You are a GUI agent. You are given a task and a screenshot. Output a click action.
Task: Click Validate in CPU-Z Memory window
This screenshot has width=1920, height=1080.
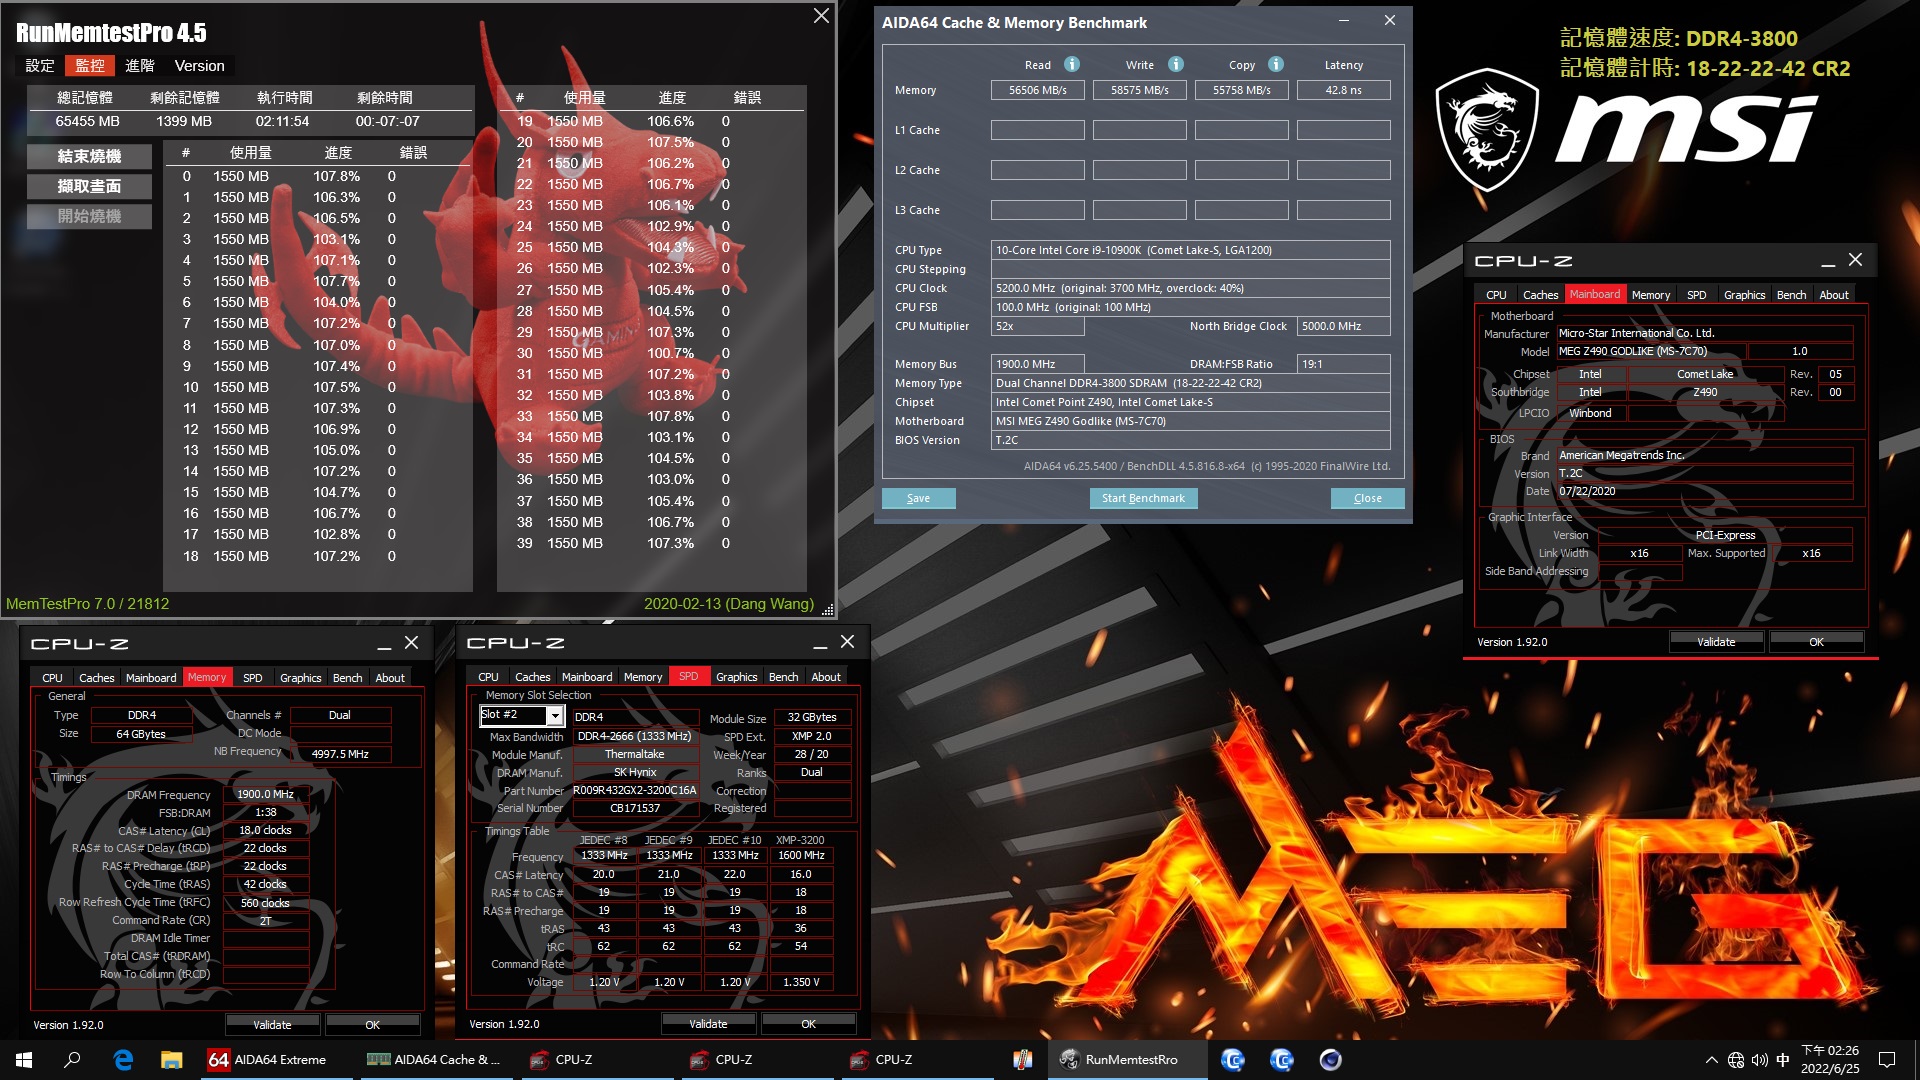click(272, 1025)
